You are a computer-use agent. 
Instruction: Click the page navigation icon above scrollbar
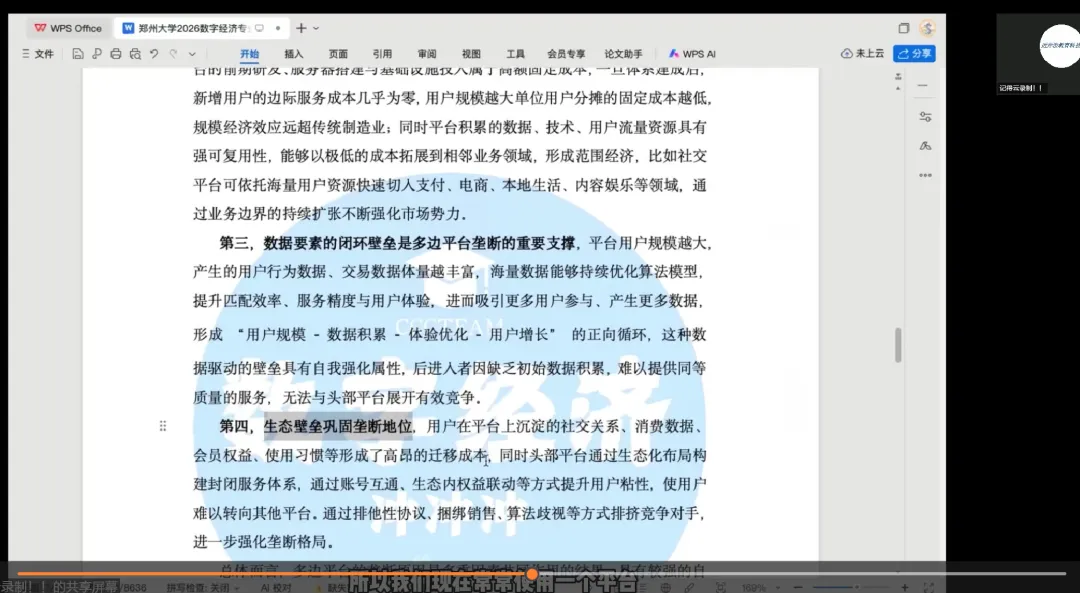[x=897, y=77]
